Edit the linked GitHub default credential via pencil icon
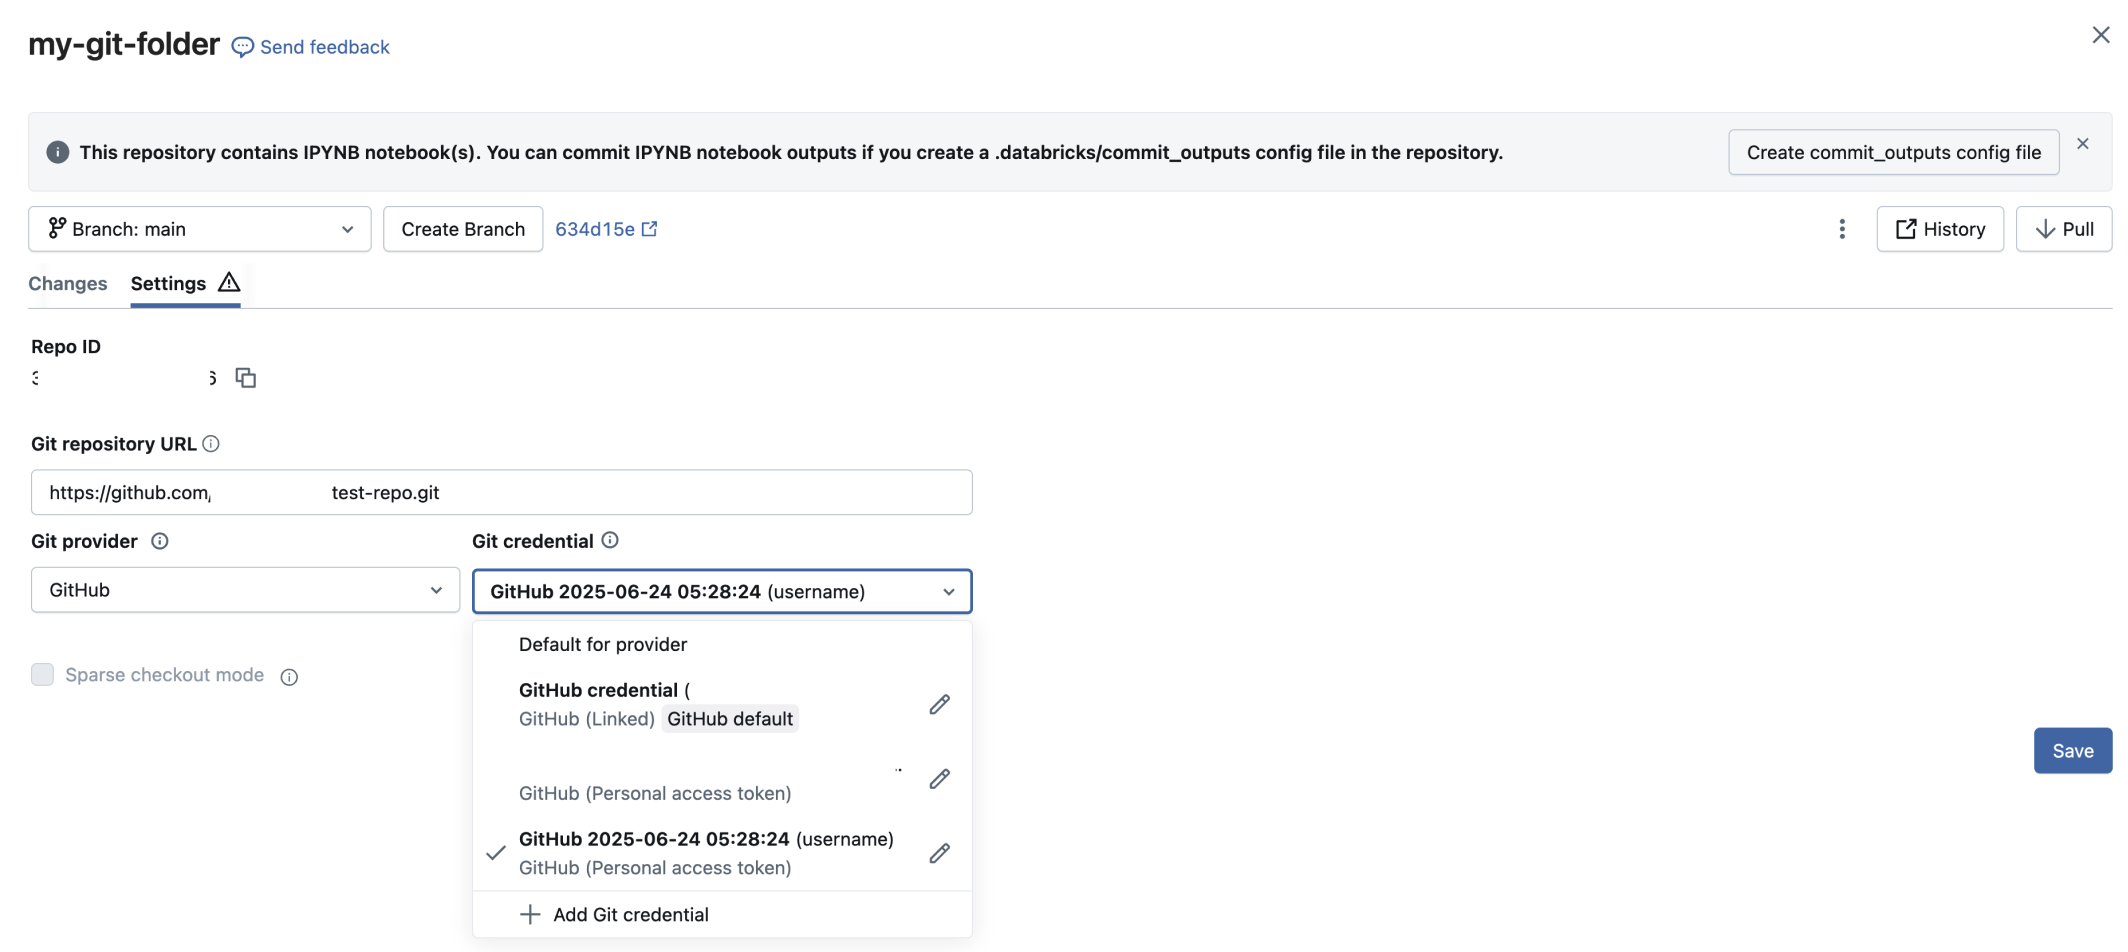This screenshot has height=952, width=2128. (939, 704)
